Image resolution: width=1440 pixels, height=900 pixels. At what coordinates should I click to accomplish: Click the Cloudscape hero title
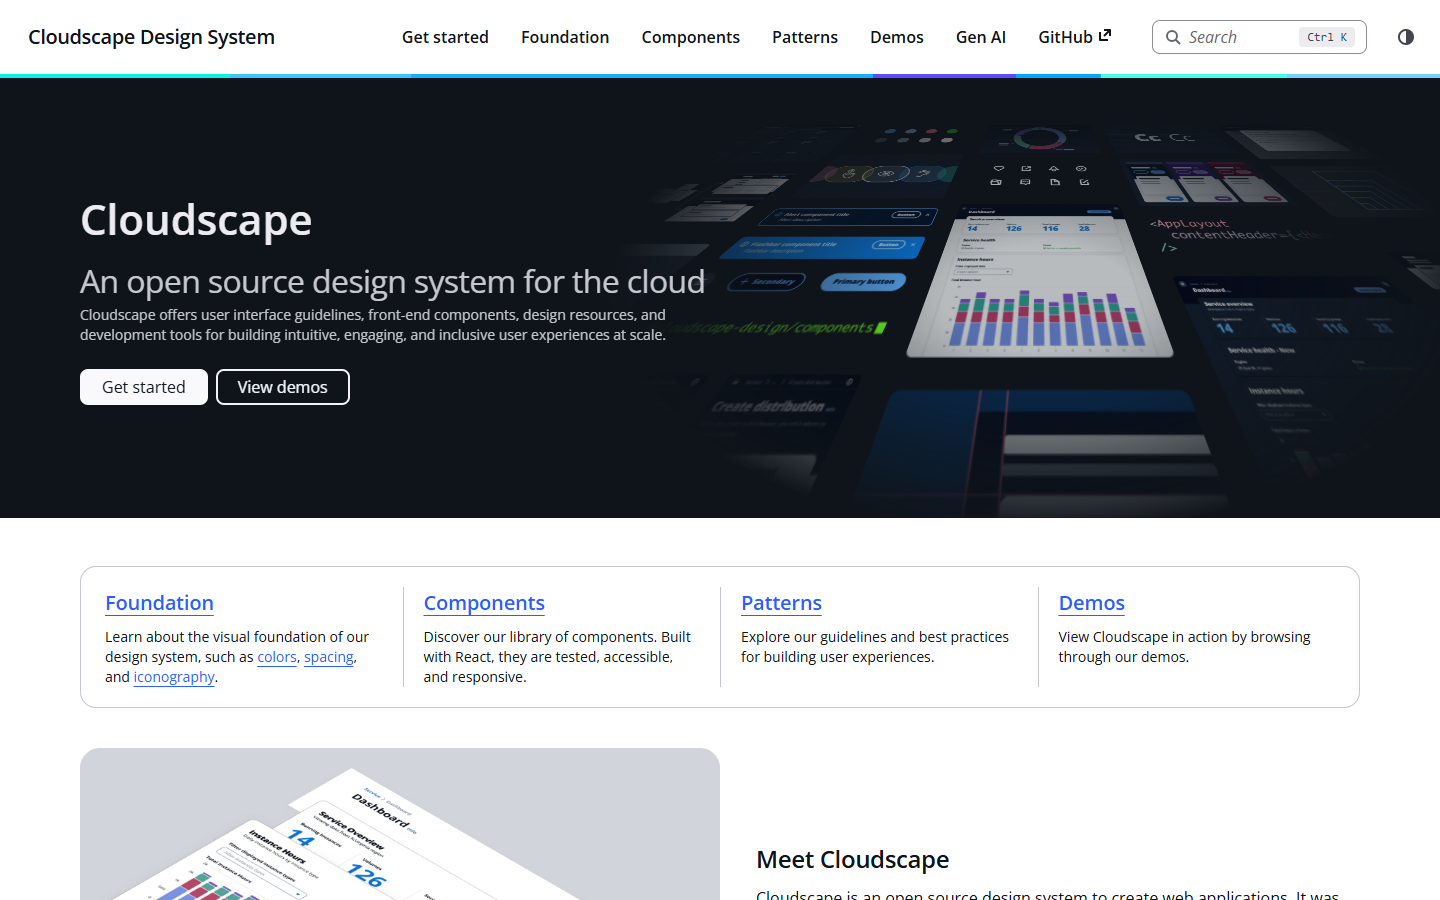point(196,219)
